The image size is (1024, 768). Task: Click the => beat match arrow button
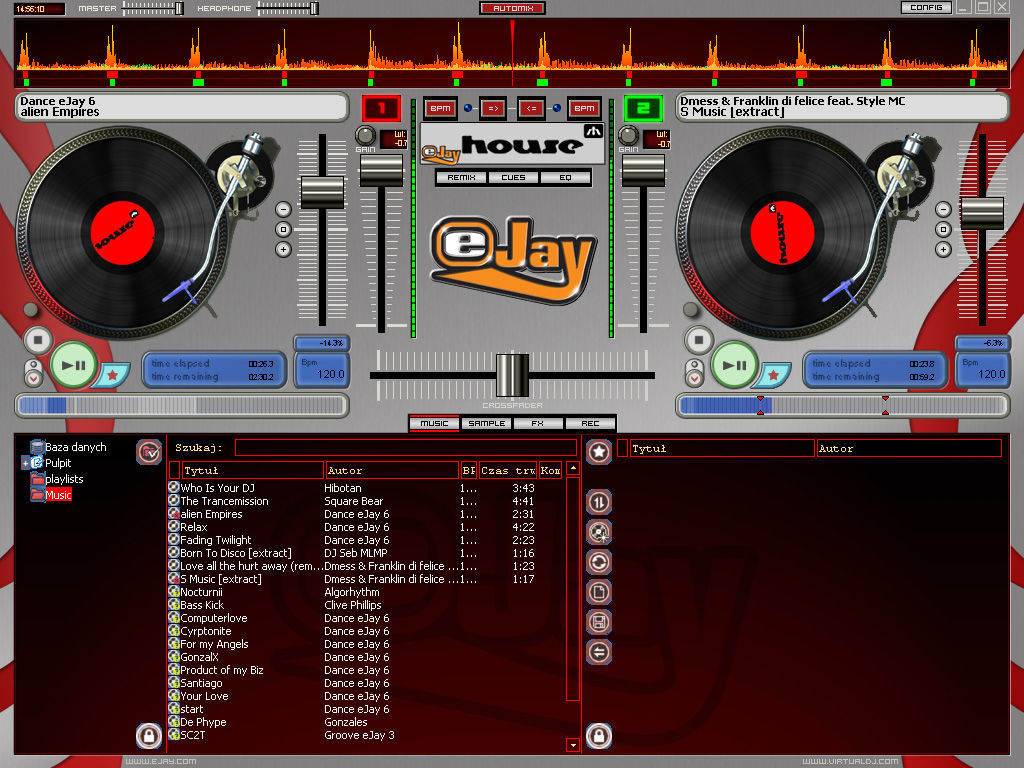click(x=492, y=108)
